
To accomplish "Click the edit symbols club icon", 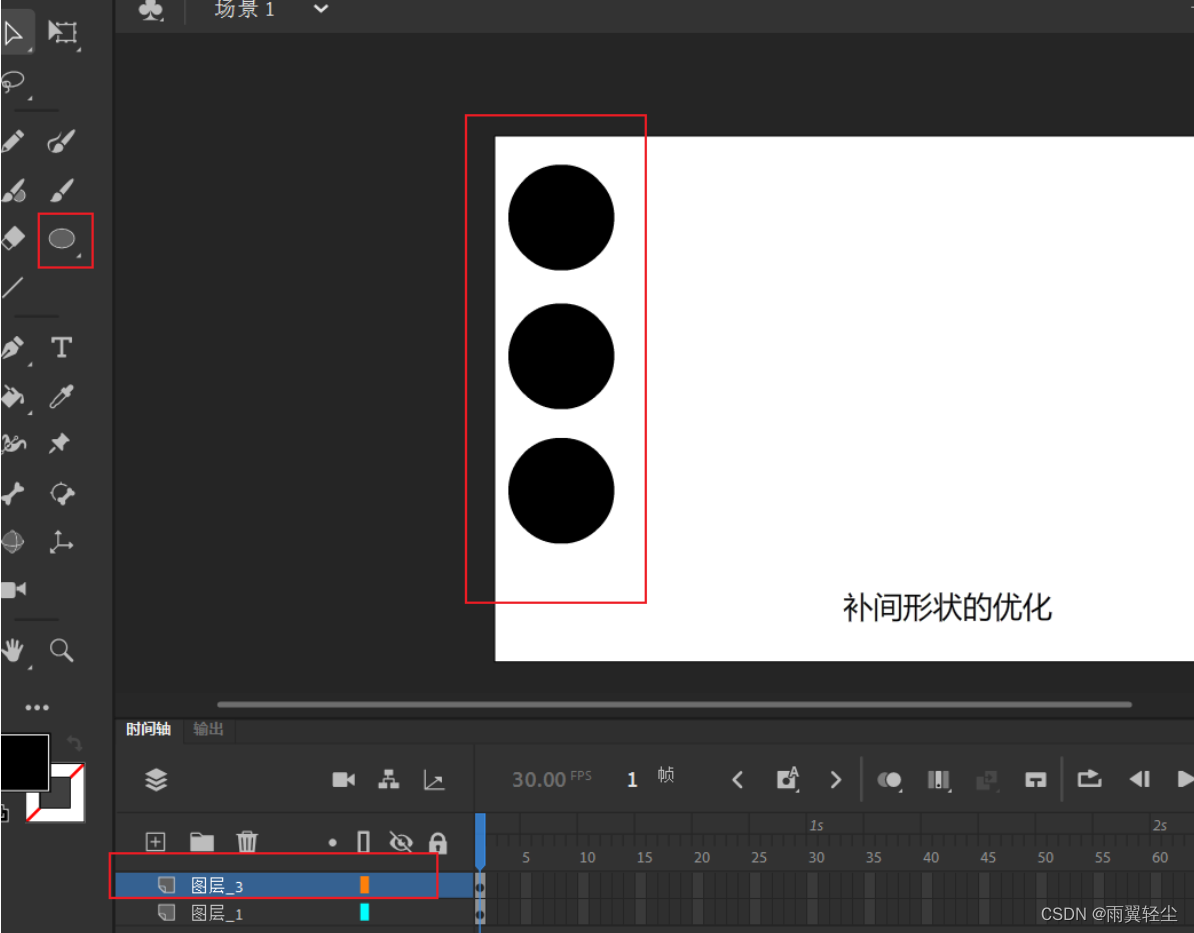I will (x=151, y=10).
